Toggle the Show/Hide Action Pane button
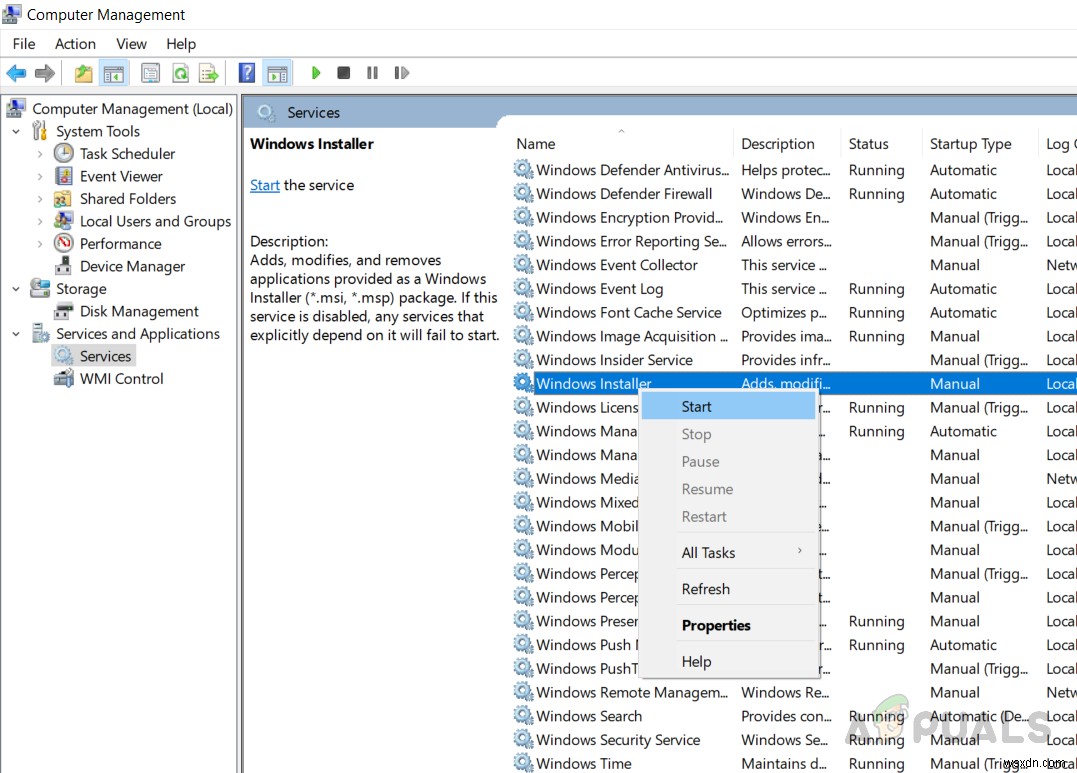The image size is (1077, 773). (277, 73)
